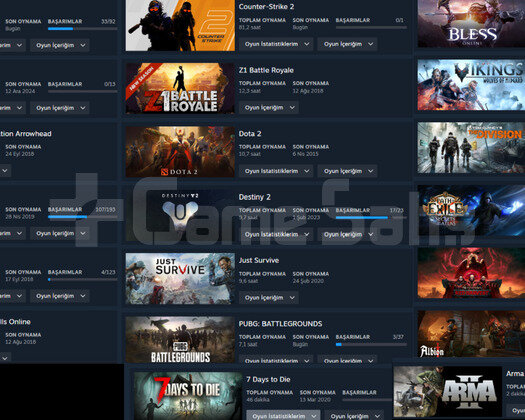Expand Destiny 2 Oyun İstatistiklerim dropdown
The image size is (525, 420).
pyautogui.click(x=276, y=234)
